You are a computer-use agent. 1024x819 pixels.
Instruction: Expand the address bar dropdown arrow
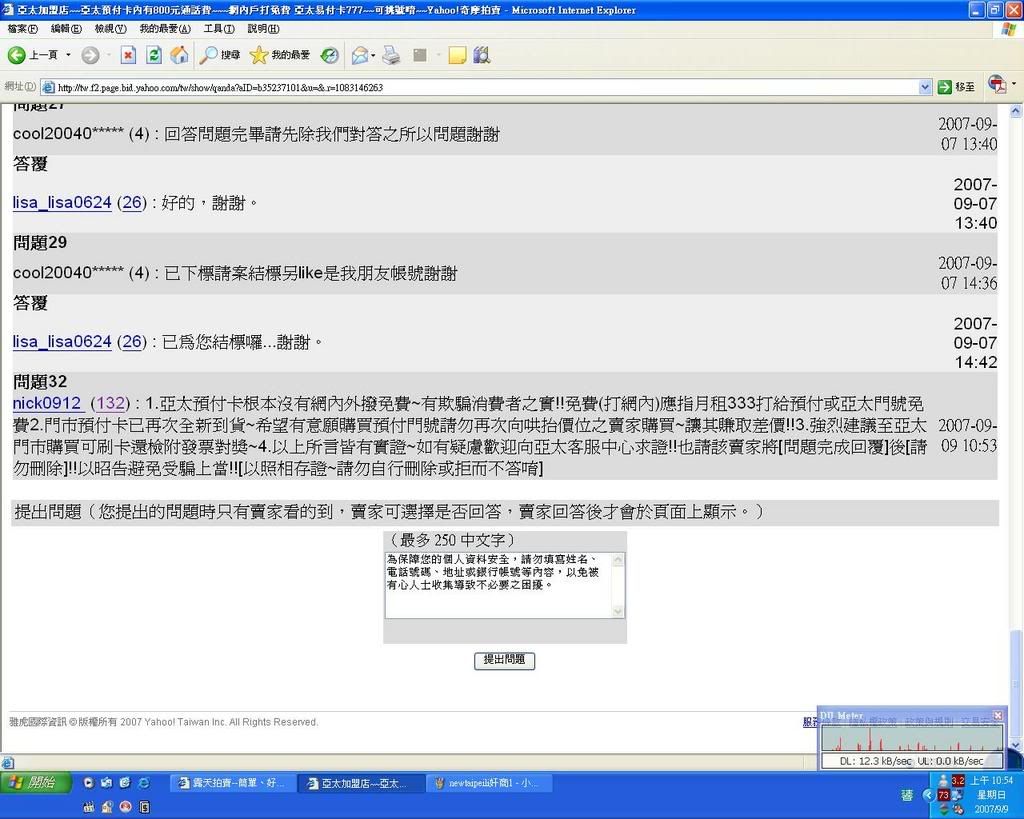tap(925, 88)
